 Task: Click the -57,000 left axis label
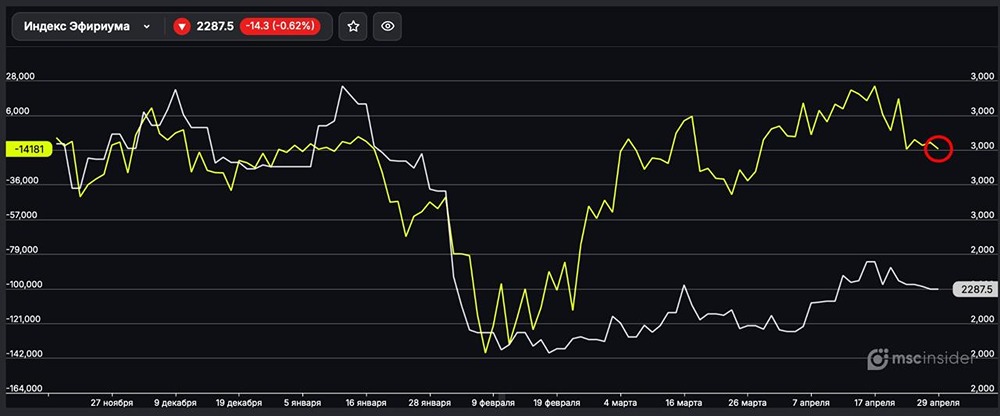point(22,216)
